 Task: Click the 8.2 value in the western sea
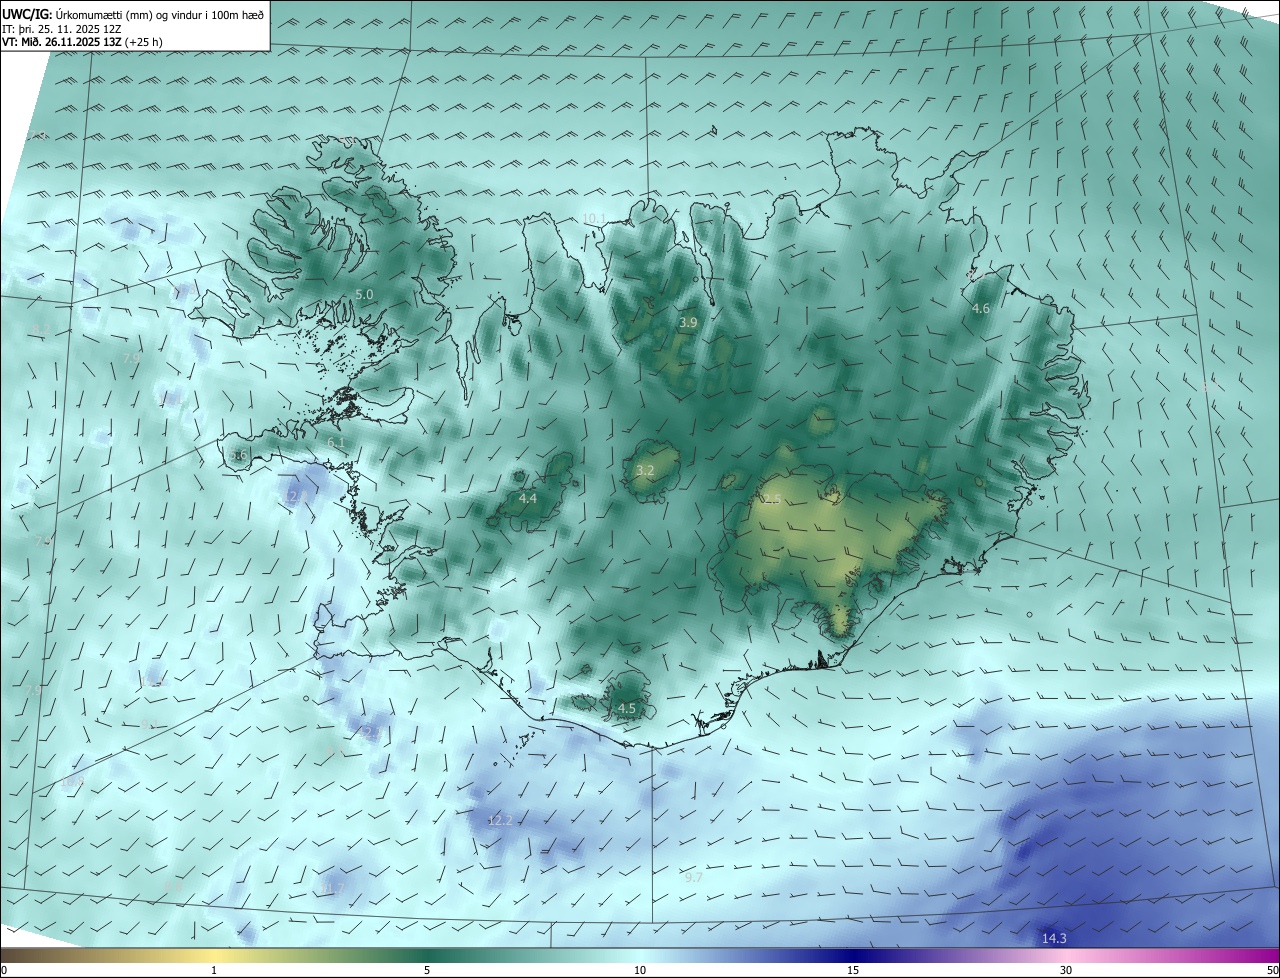click(x=40, y=329)
